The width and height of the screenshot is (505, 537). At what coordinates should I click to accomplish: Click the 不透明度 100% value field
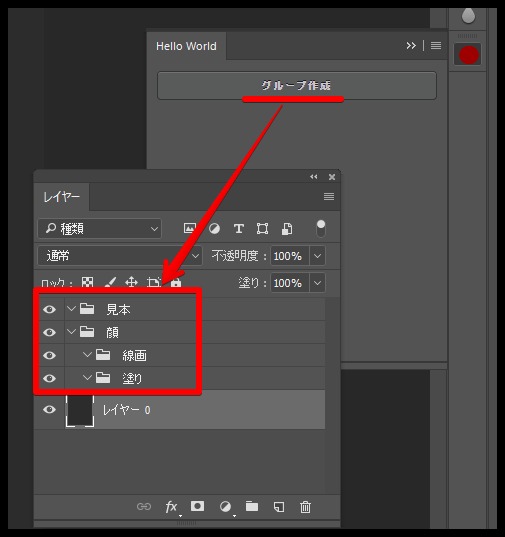pos(290,256)
